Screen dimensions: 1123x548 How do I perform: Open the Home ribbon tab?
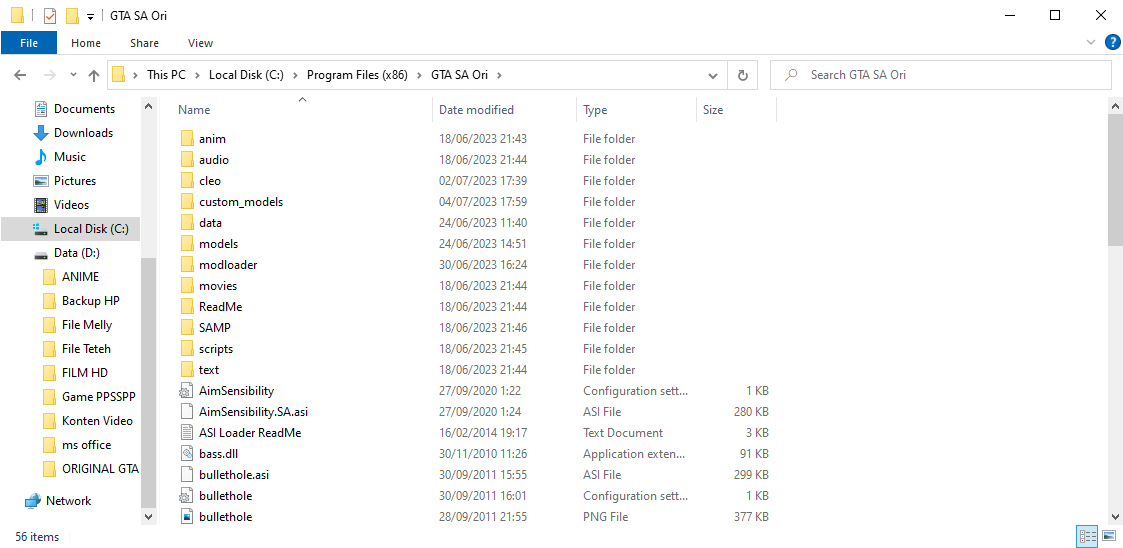coord(86,43)
